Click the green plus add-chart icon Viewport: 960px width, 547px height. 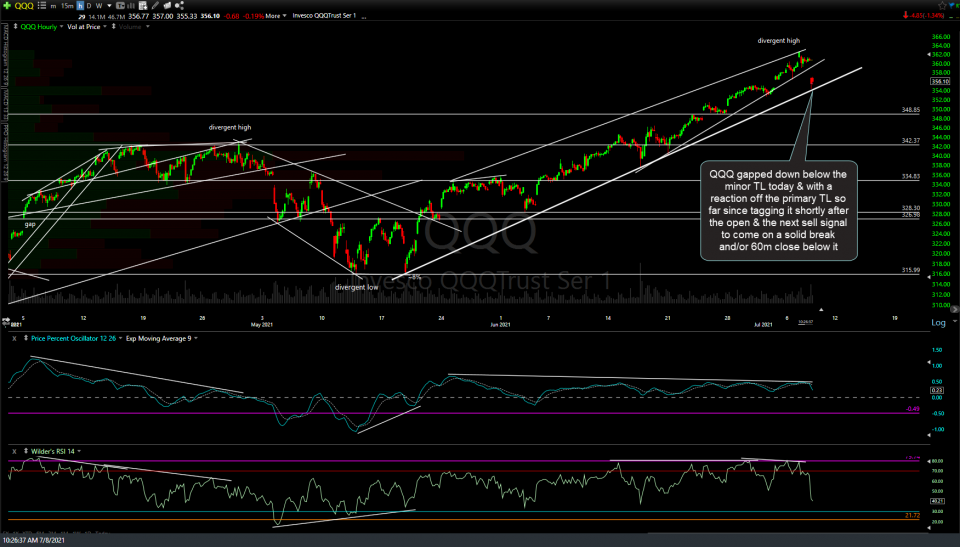pyautogui.click(x=7, y=6)
